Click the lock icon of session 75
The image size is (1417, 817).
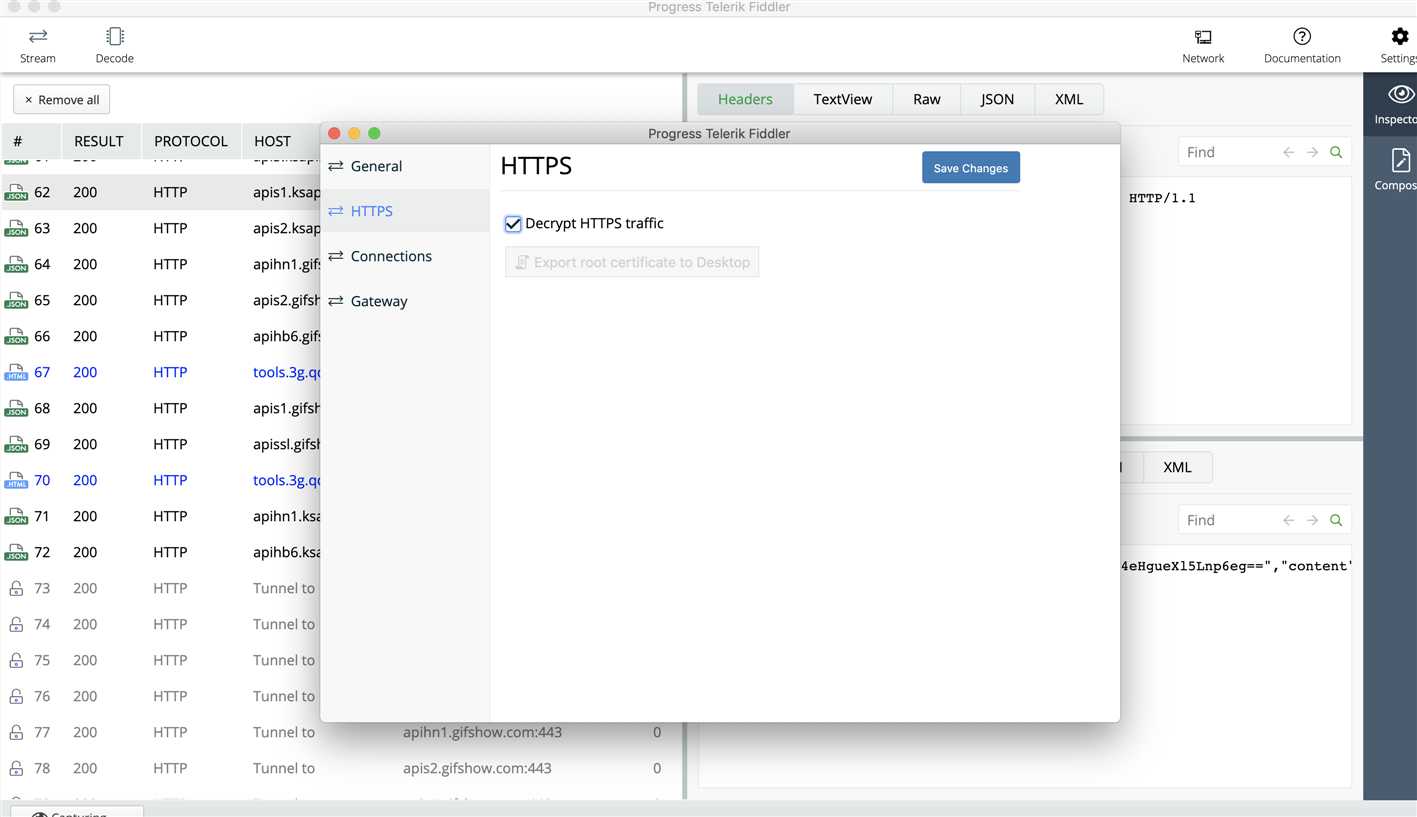[x=16, y=660]
